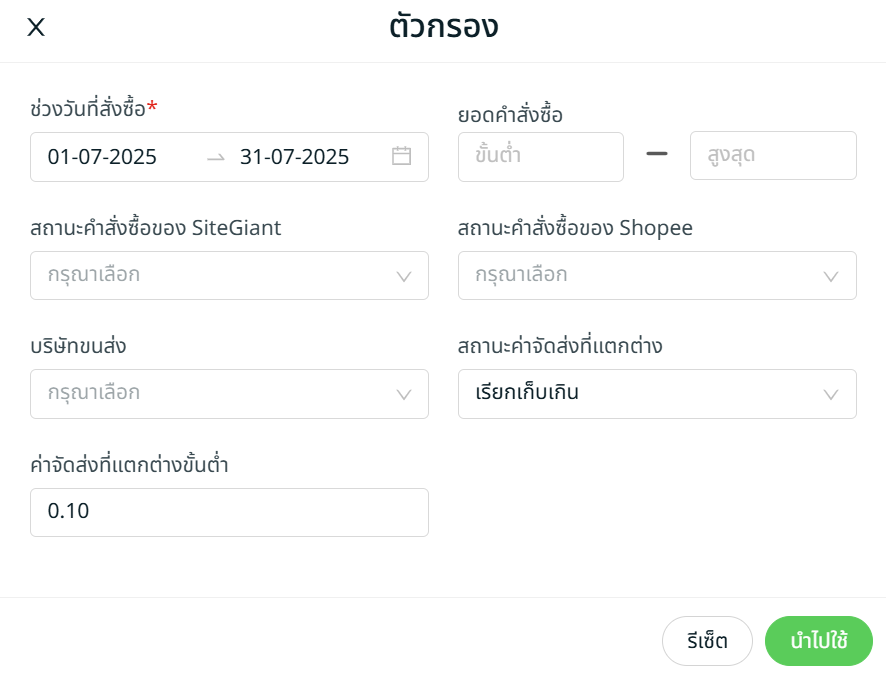Image resolution: width=886 pixels, height=690 pixels.
Task: Click the chevron beside เรียกเก็บเกิน
Action: (831, 394)
